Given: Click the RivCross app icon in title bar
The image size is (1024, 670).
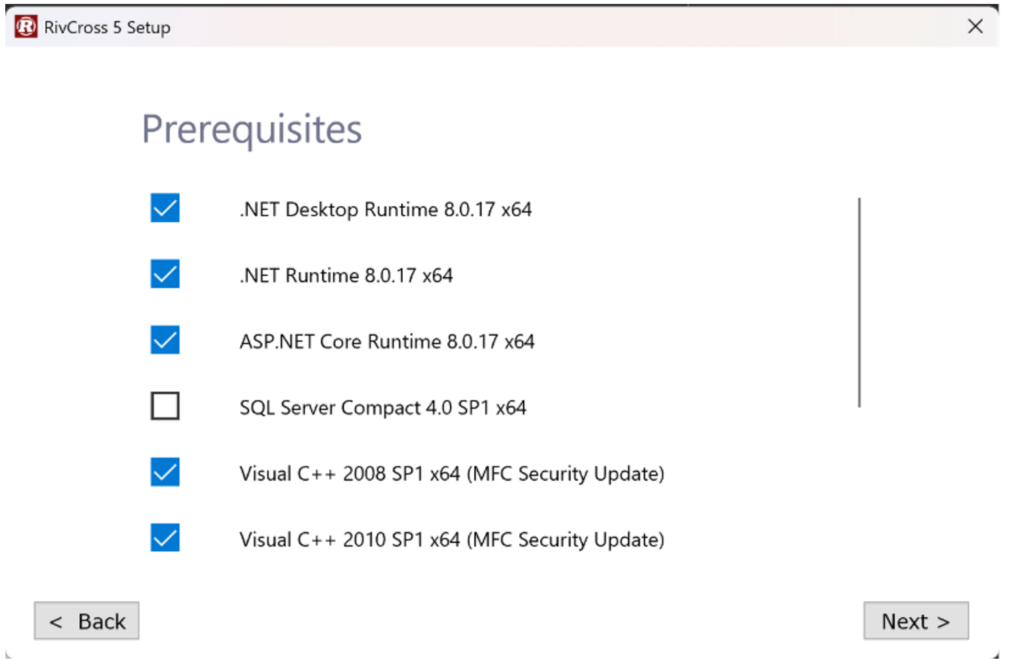Looking at the screenshot, I should [x=26, y=27].
